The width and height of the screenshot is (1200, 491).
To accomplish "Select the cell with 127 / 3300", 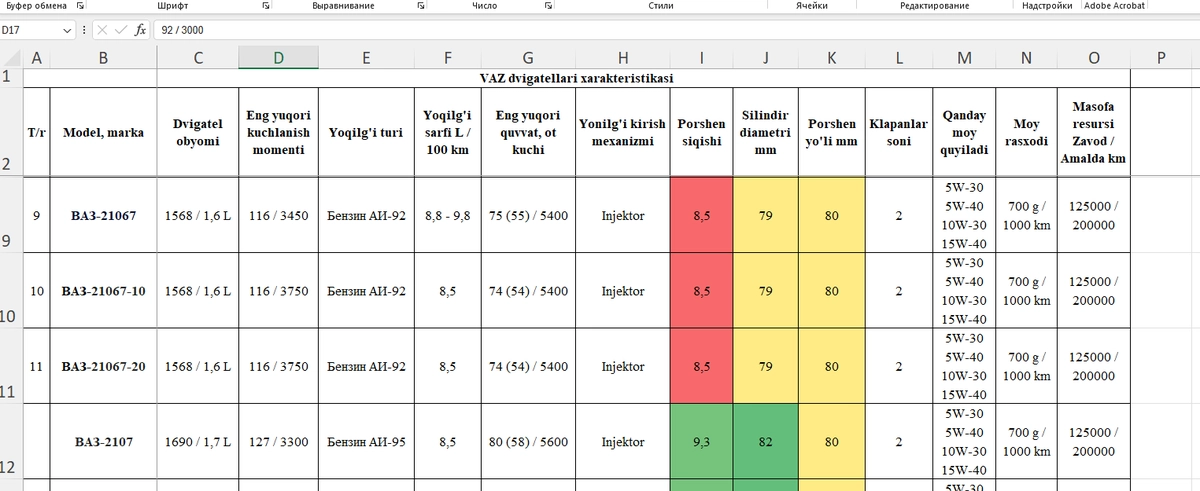I will click(x=279, y=441).
